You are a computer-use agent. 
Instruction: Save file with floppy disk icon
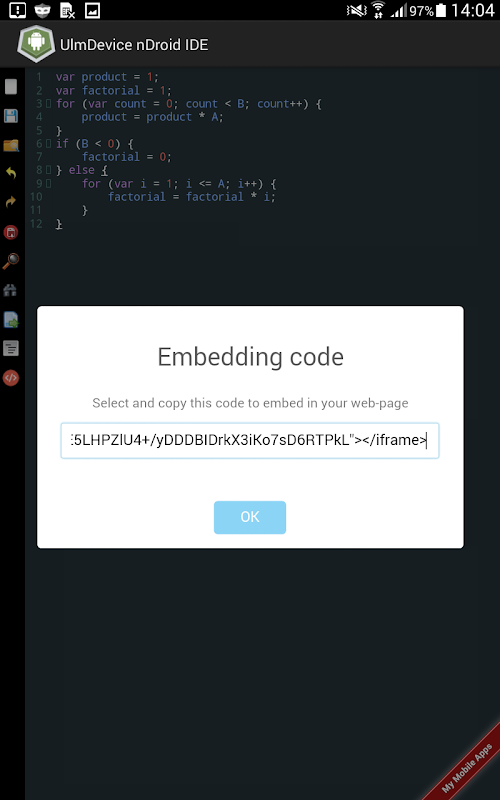click(11, 116)
